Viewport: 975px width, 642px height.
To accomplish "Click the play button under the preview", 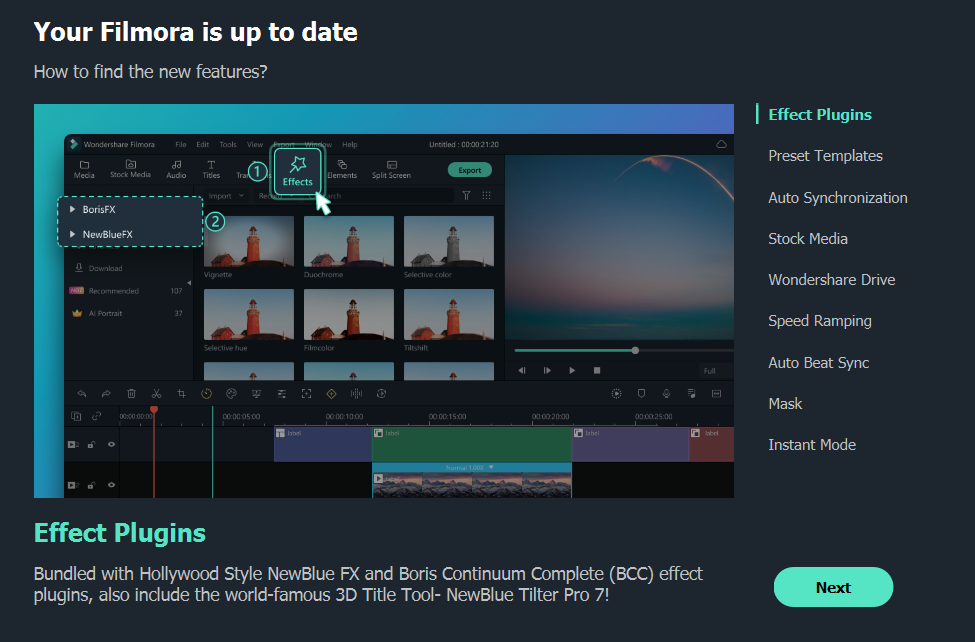I will [572, 370].
